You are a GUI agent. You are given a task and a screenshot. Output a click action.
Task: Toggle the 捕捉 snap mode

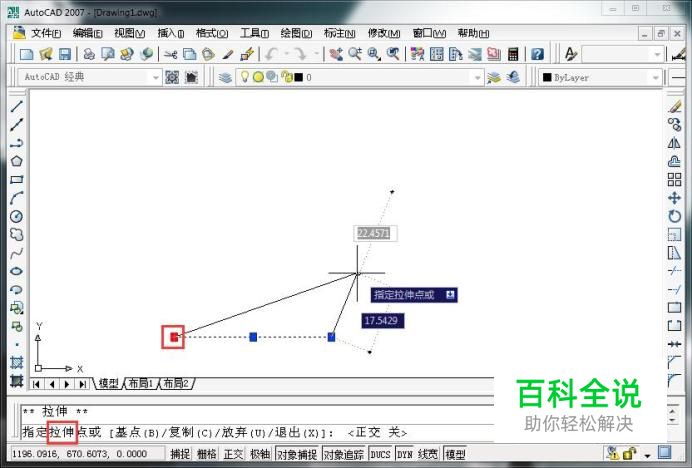tap(180, 454)
